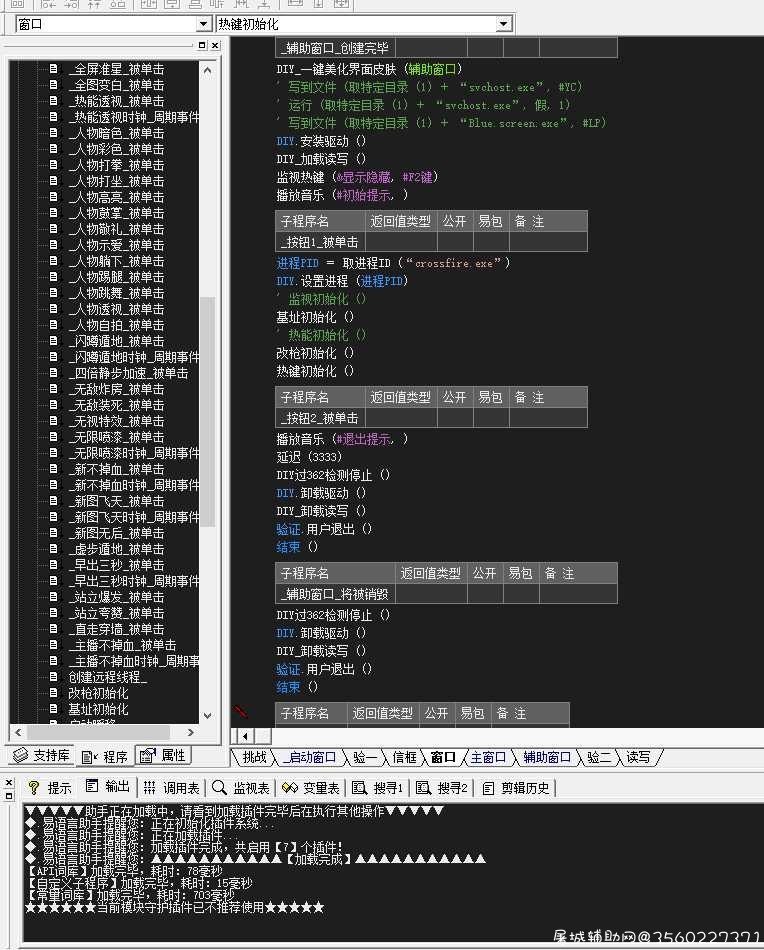Select _直走穿墙_被单击 in the tree

tap(116, 629)
